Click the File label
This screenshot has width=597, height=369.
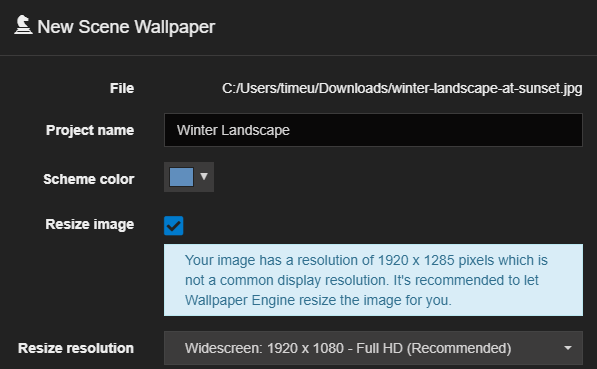122,88
